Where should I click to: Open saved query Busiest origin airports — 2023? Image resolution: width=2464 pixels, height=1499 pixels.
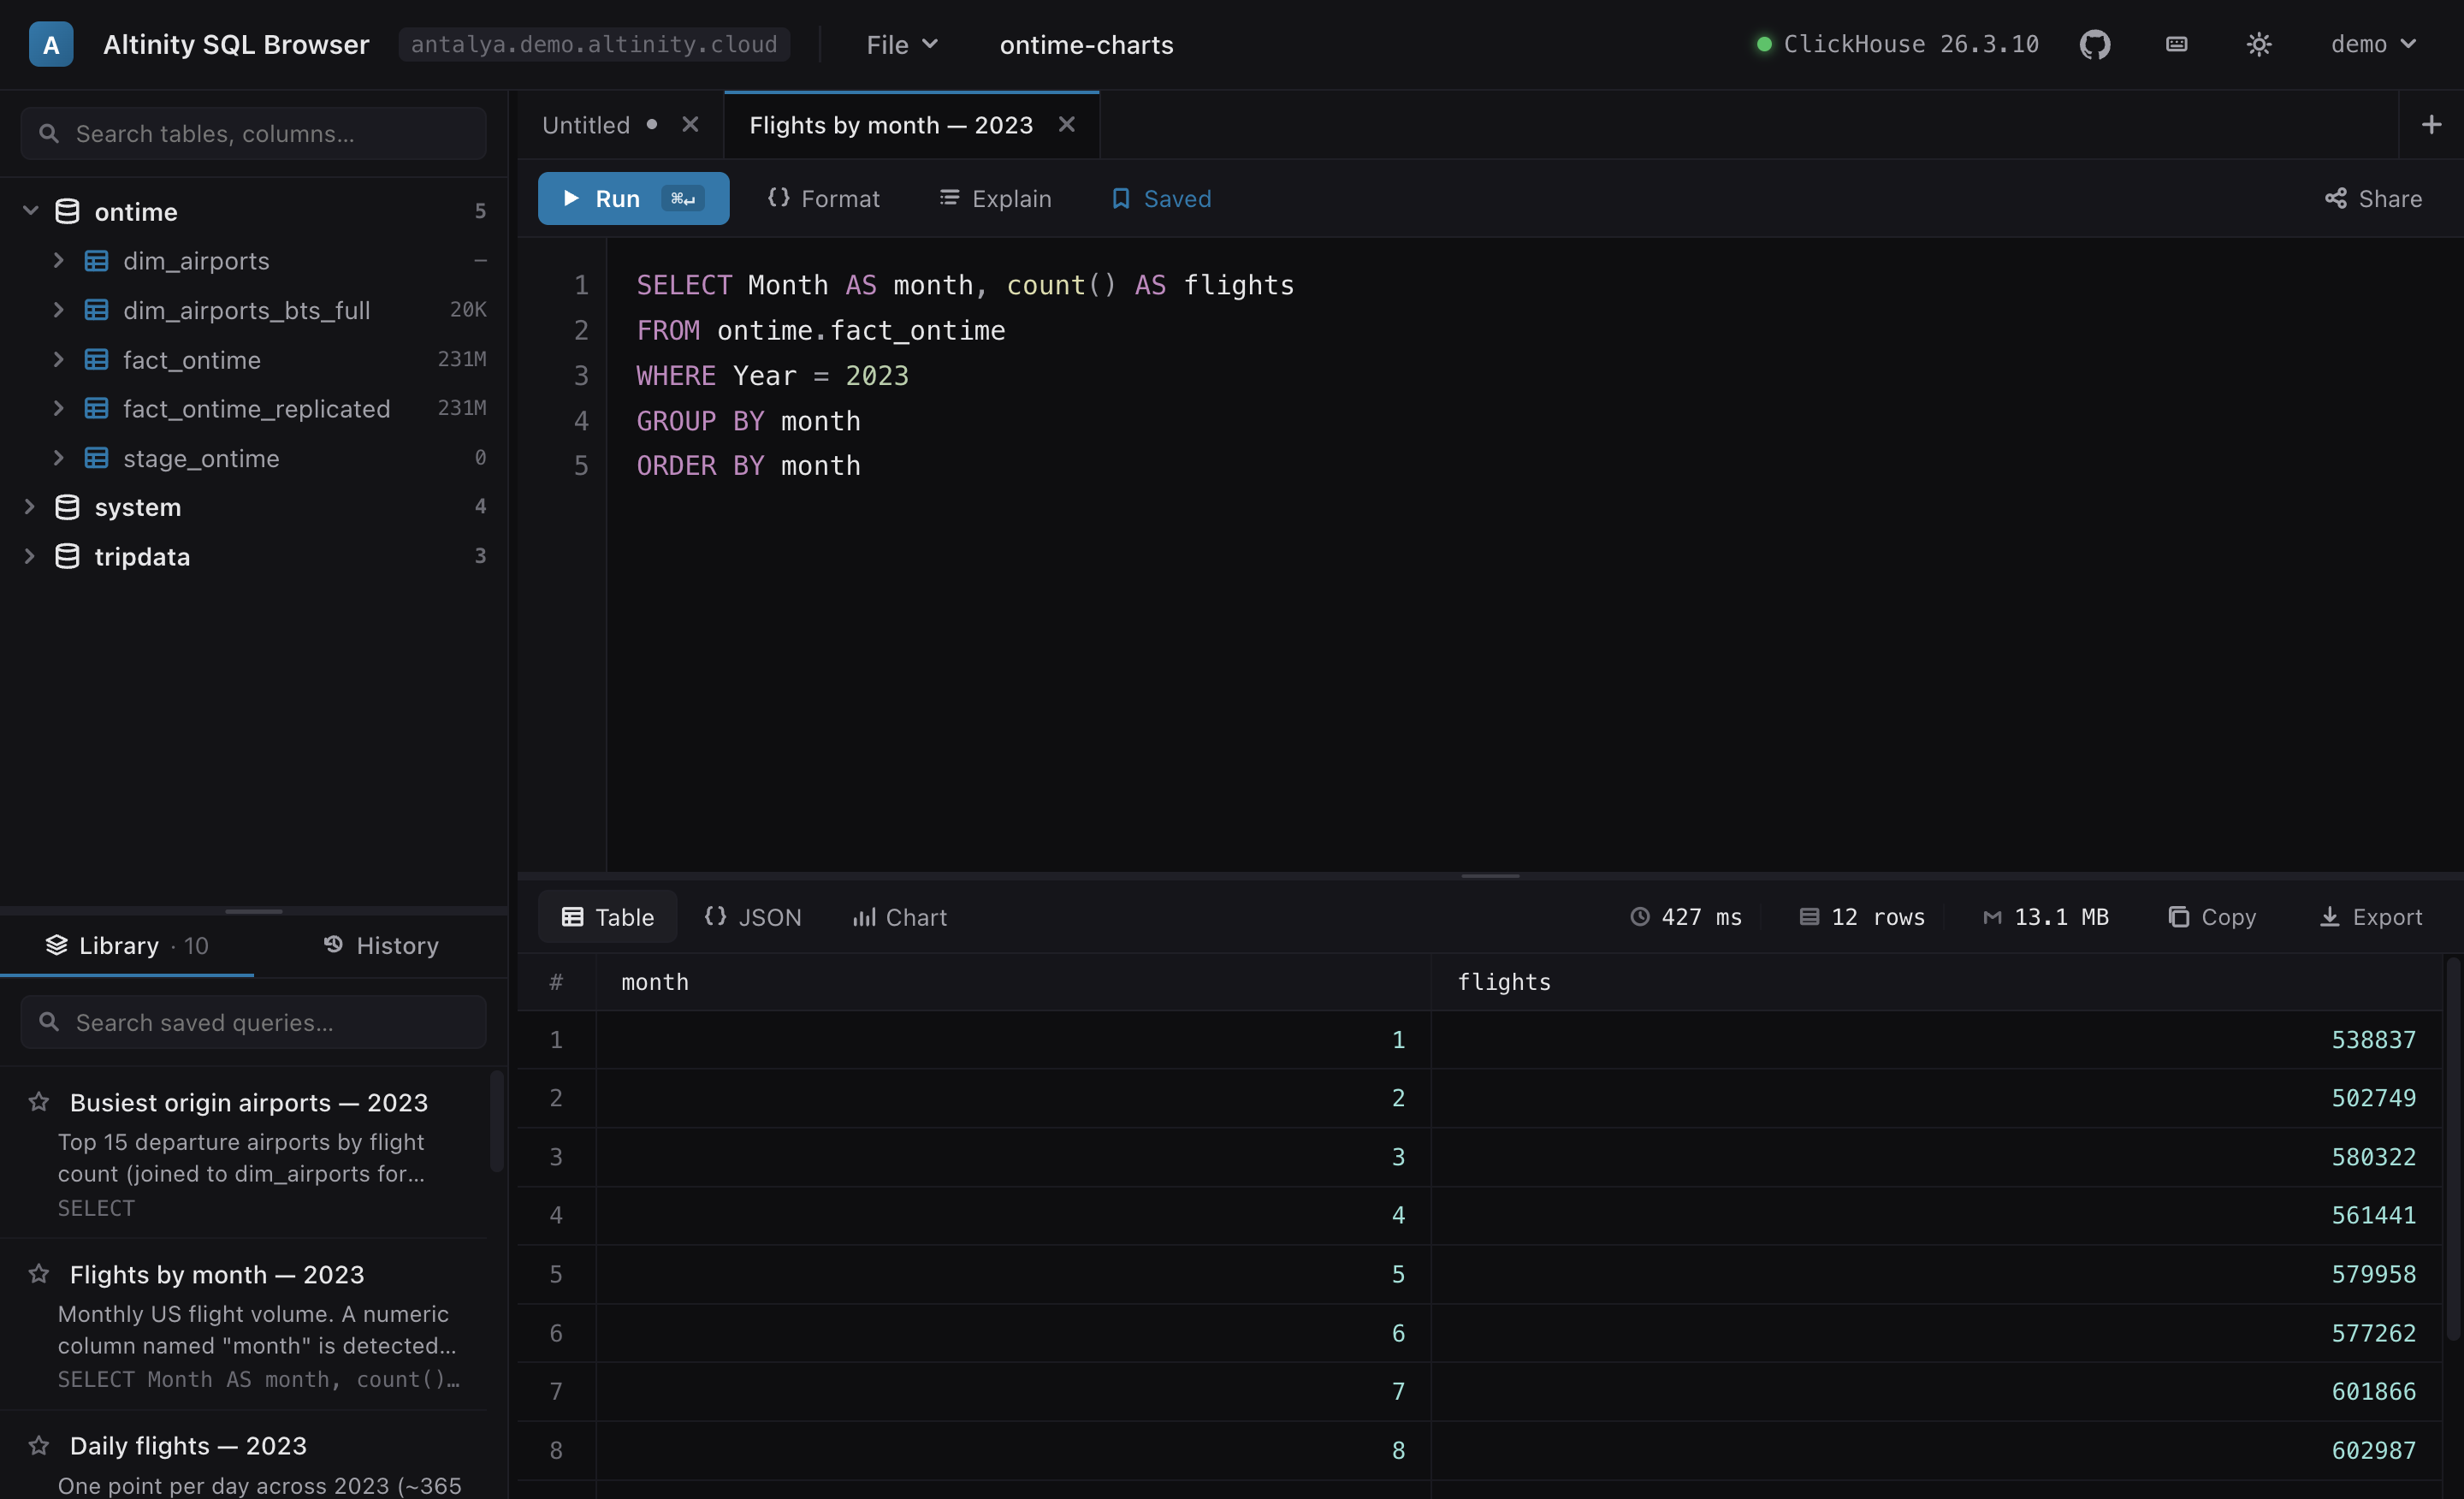tap(249, 1102)
